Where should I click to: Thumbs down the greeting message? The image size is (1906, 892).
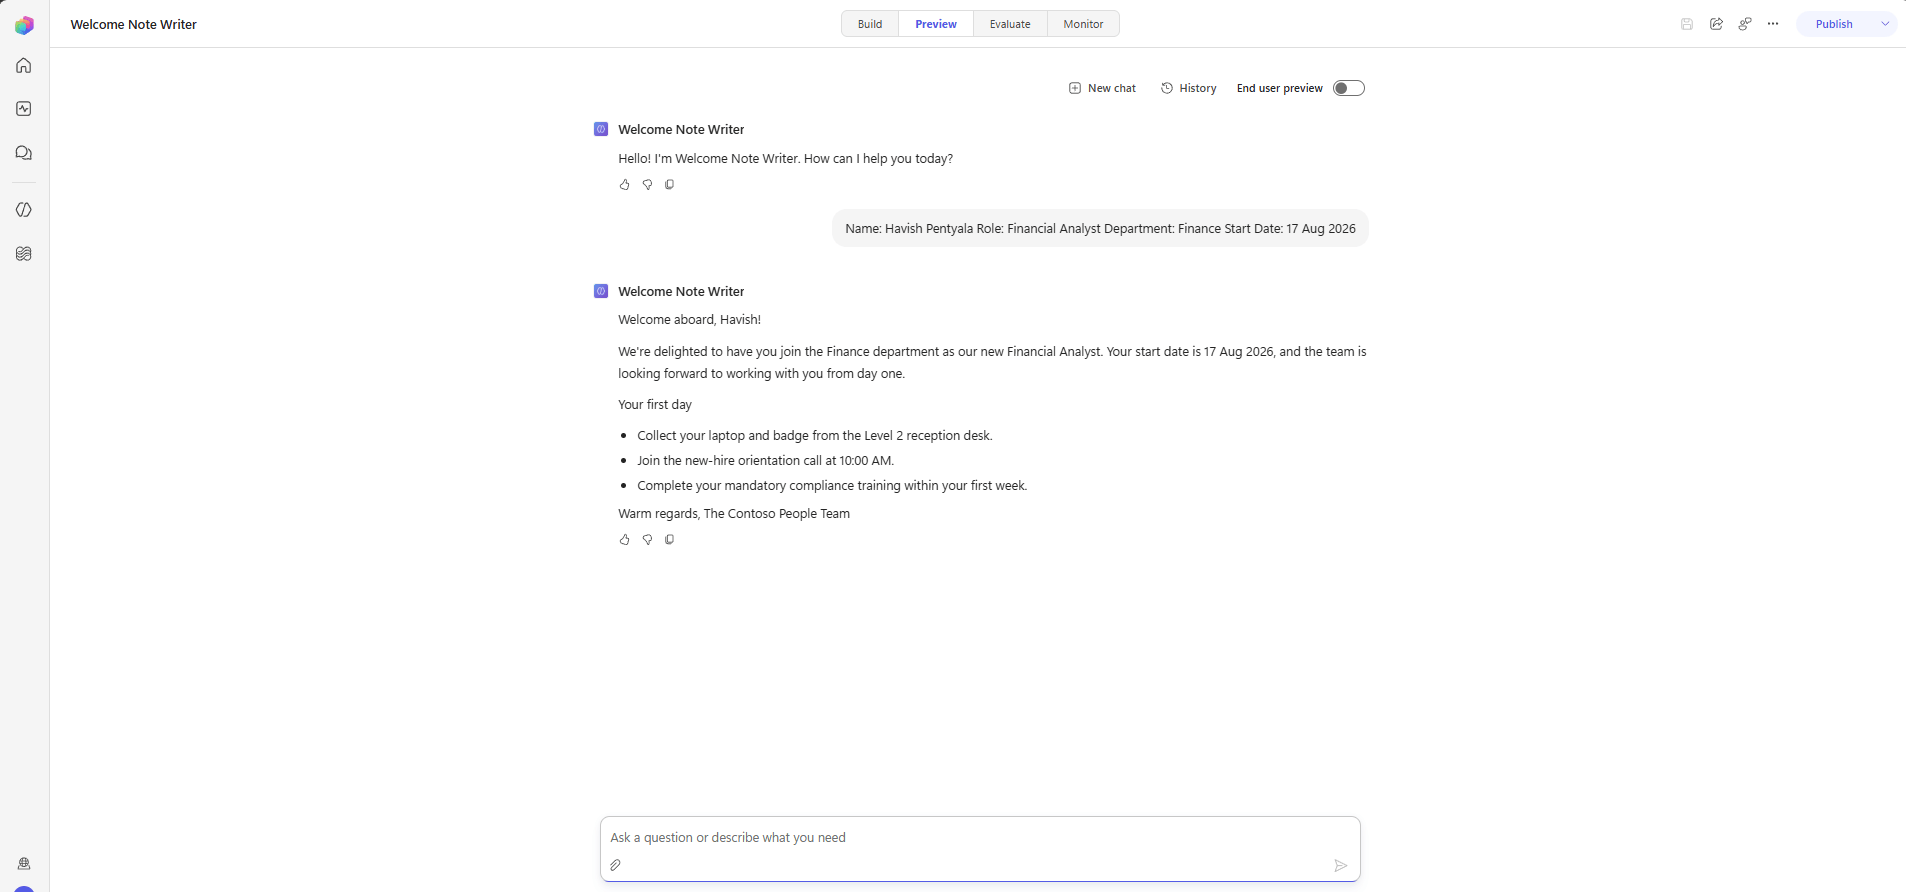coord(647,184)
